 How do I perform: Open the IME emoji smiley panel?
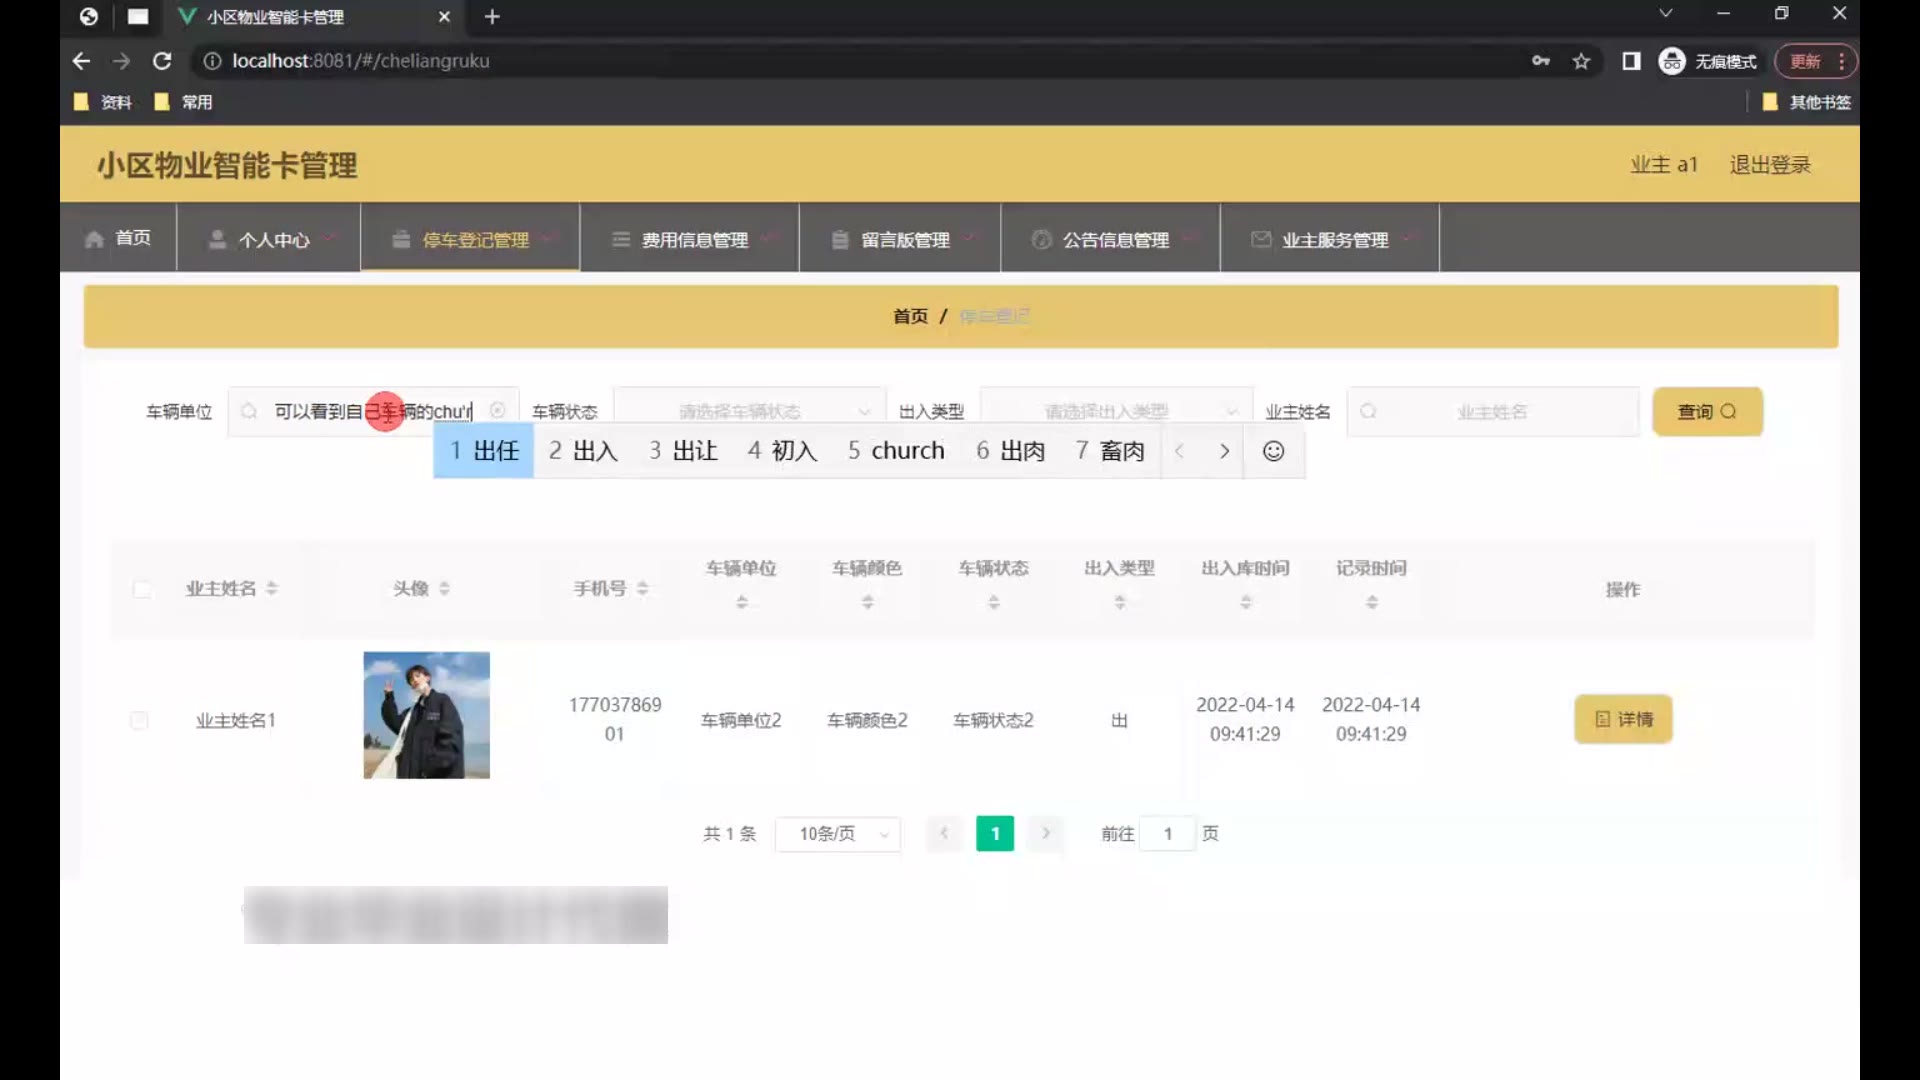1273,451
